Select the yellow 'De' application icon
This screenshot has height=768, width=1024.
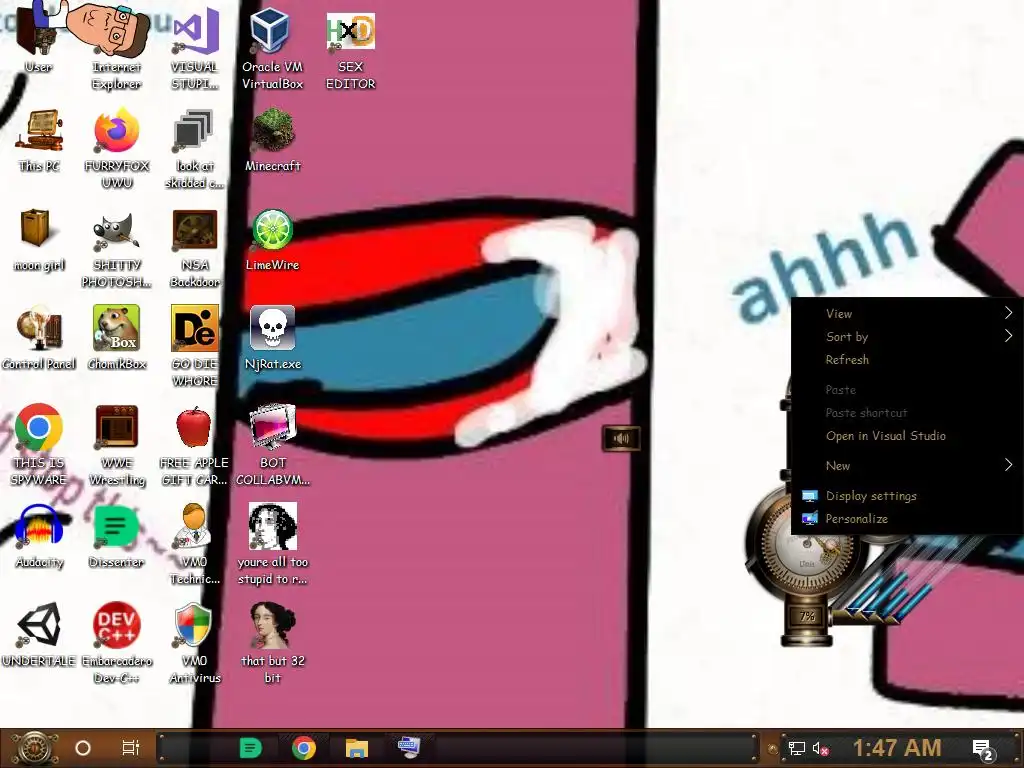[x=195, y=346]
